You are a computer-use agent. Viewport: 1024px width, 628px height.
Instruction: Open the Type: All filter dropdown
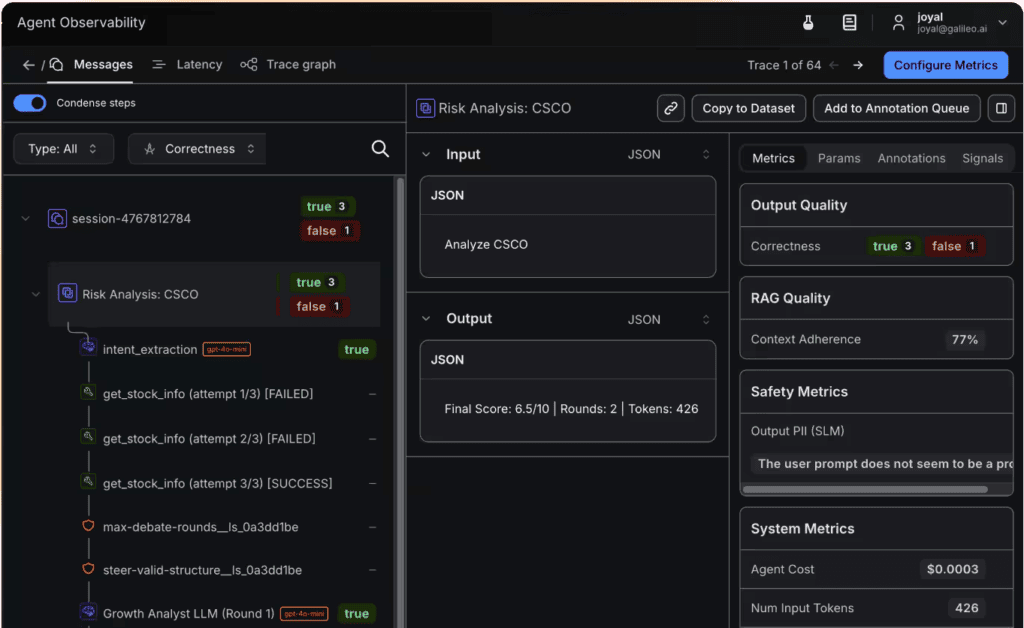pos(63,149)
